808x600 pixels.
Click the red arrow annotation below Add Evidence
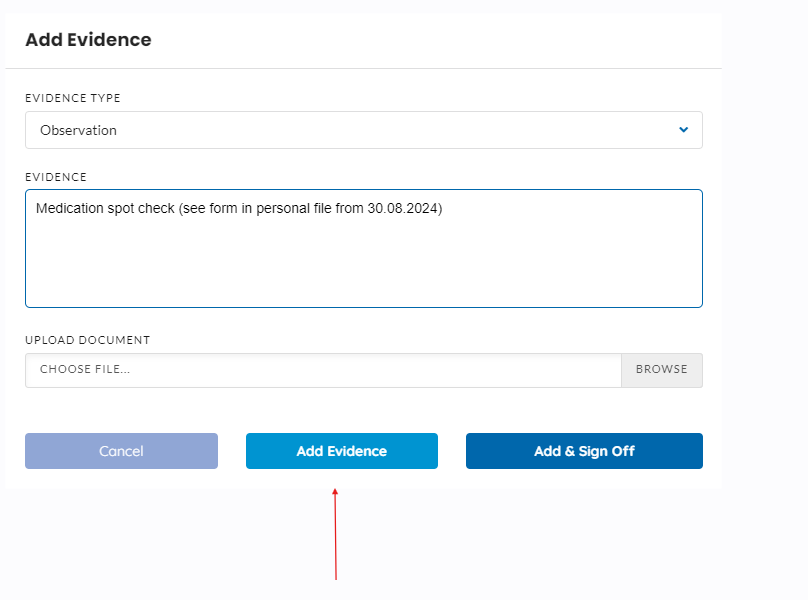pos(335,535)
